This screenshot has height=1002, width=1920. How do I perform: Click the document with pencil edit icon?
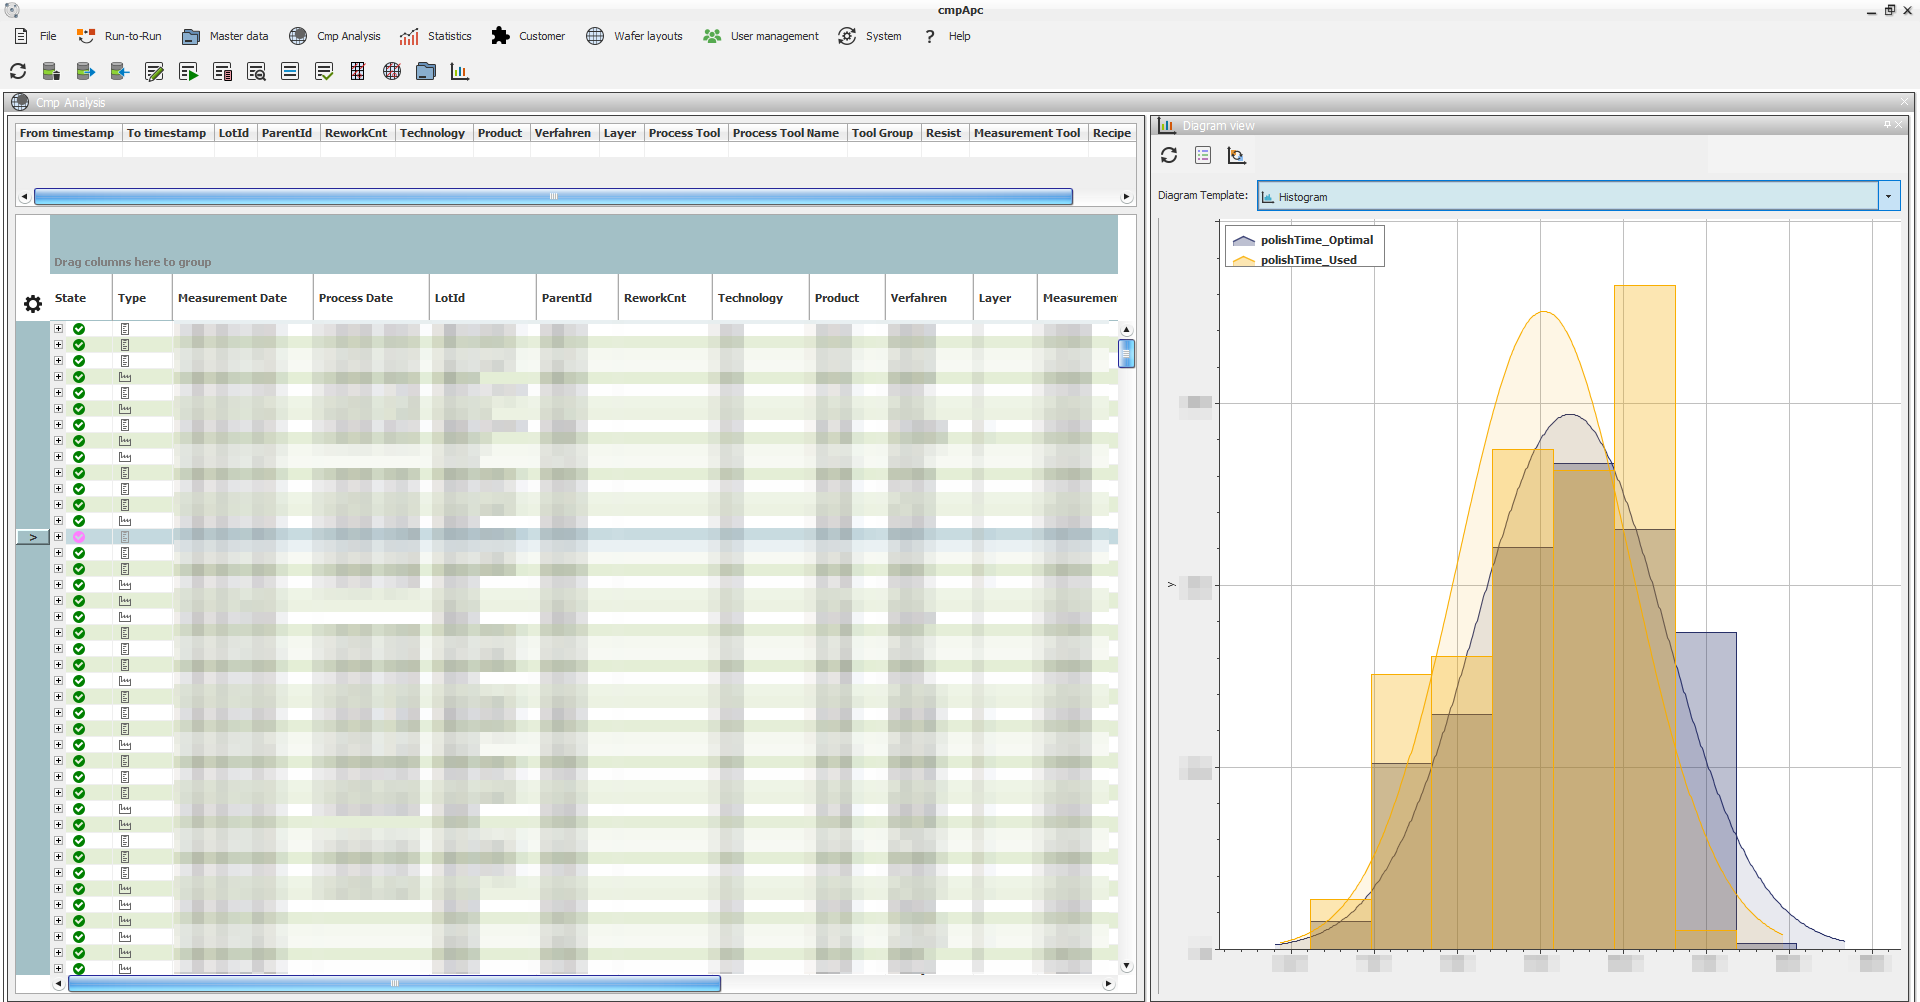pos(154,71)
